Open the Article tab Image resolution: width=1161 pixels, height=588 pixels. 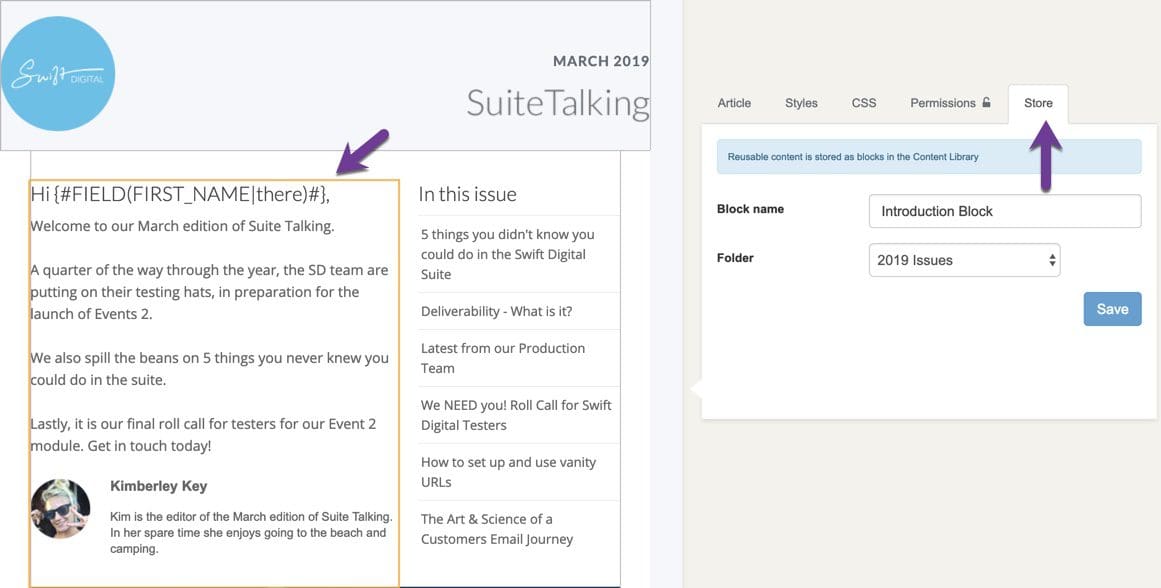click(735, 103)
